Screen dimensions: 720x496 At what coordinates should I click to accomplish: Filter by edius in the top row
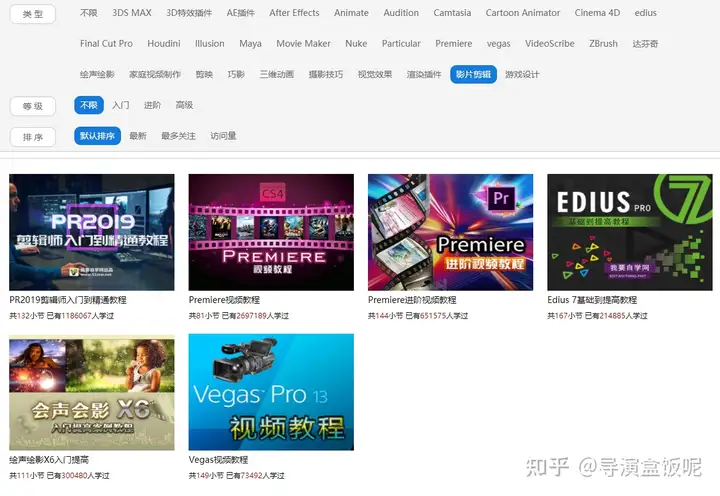click(x=646, y=13)
